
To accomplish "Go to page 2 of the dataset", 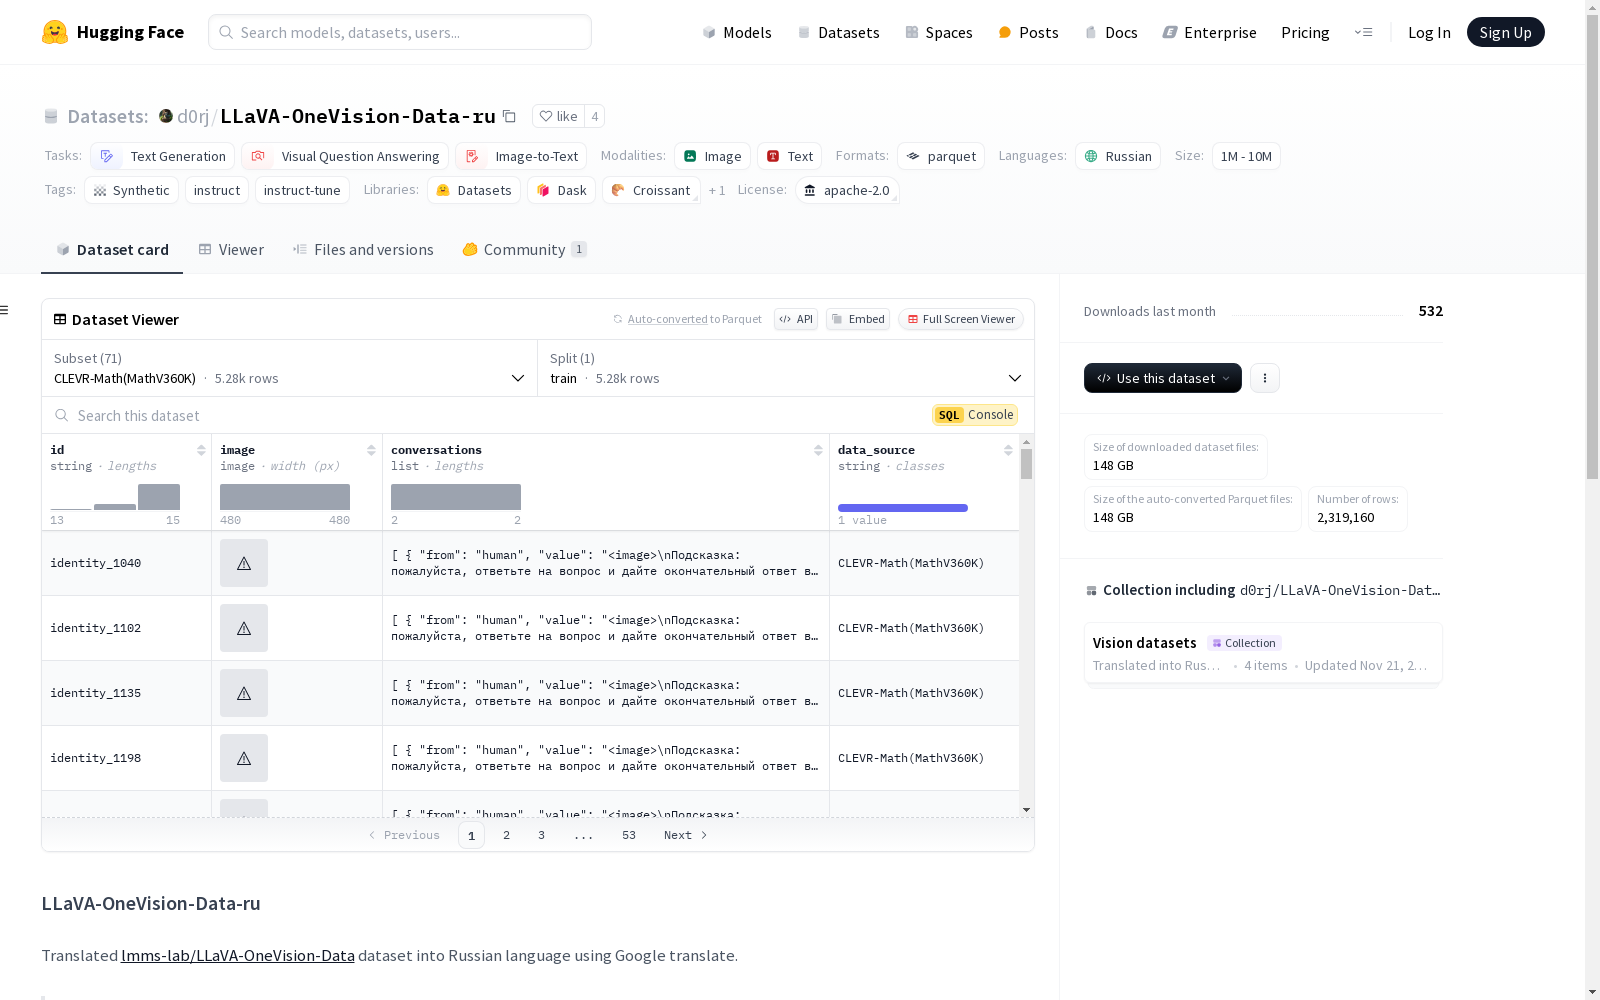I will [506, 835].
